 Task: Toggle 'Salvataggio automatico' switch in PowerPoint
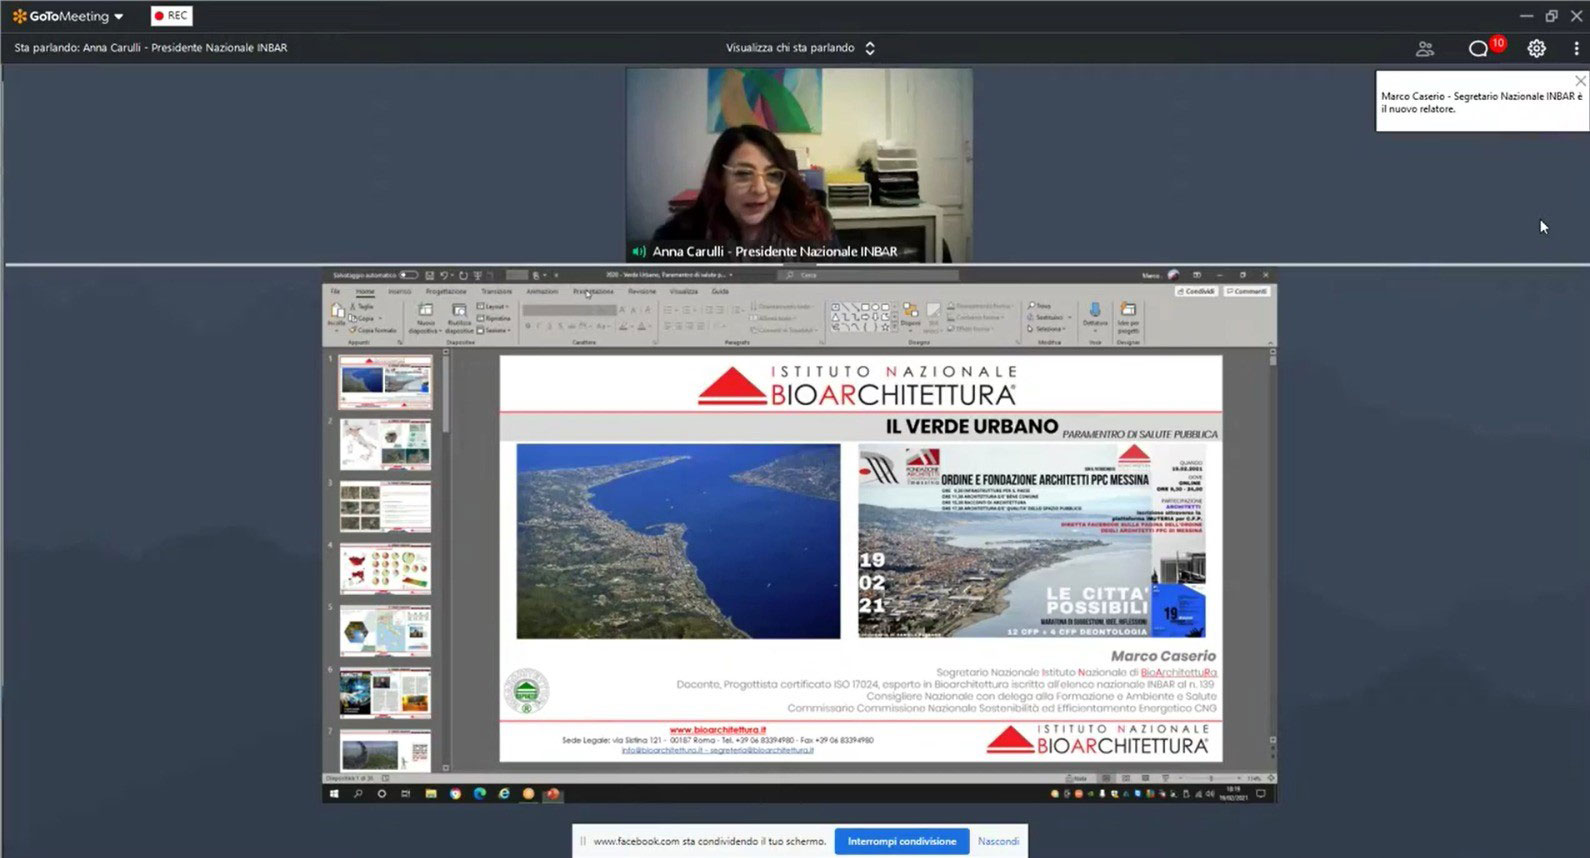point(408,275)
